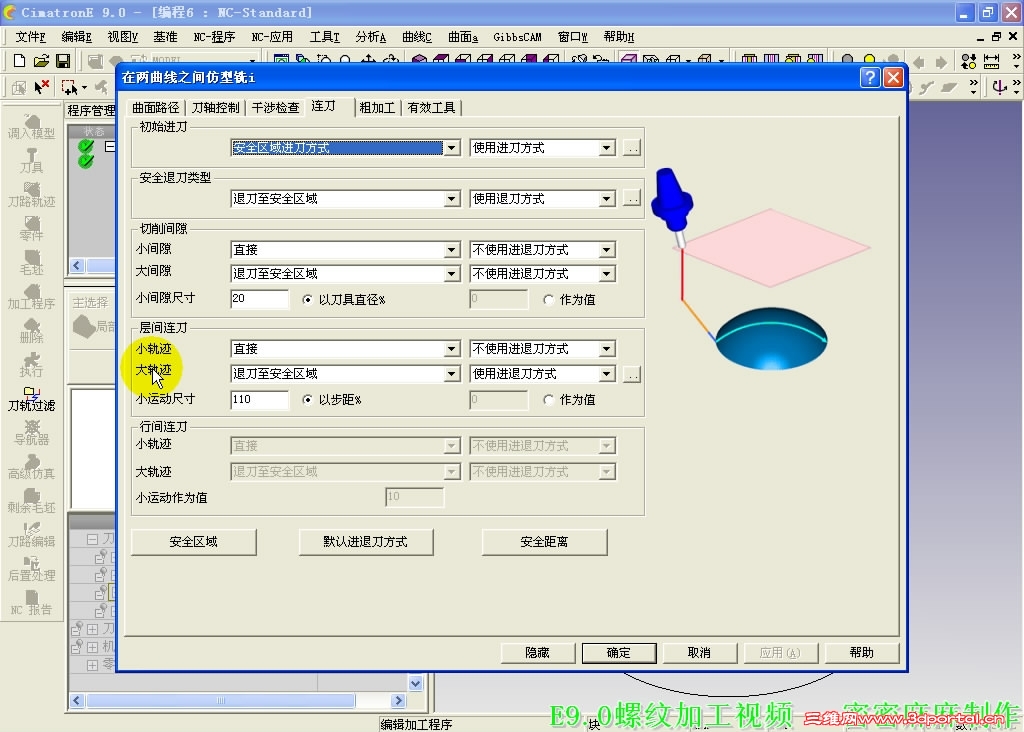Click the New file toolbar icon
This screenshot has width=1024, height=732.
(x=19, y=61)
